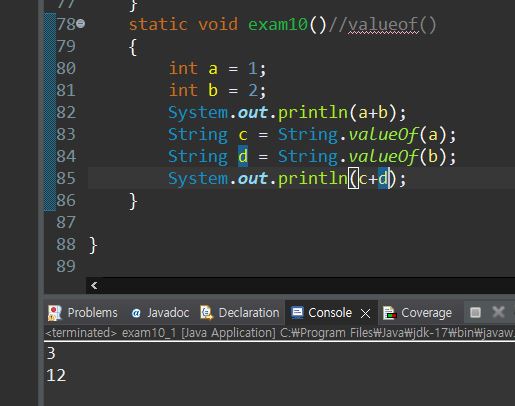515x406 pixels.
Task: Open the Declaration tab
Action: click(240, 313)
